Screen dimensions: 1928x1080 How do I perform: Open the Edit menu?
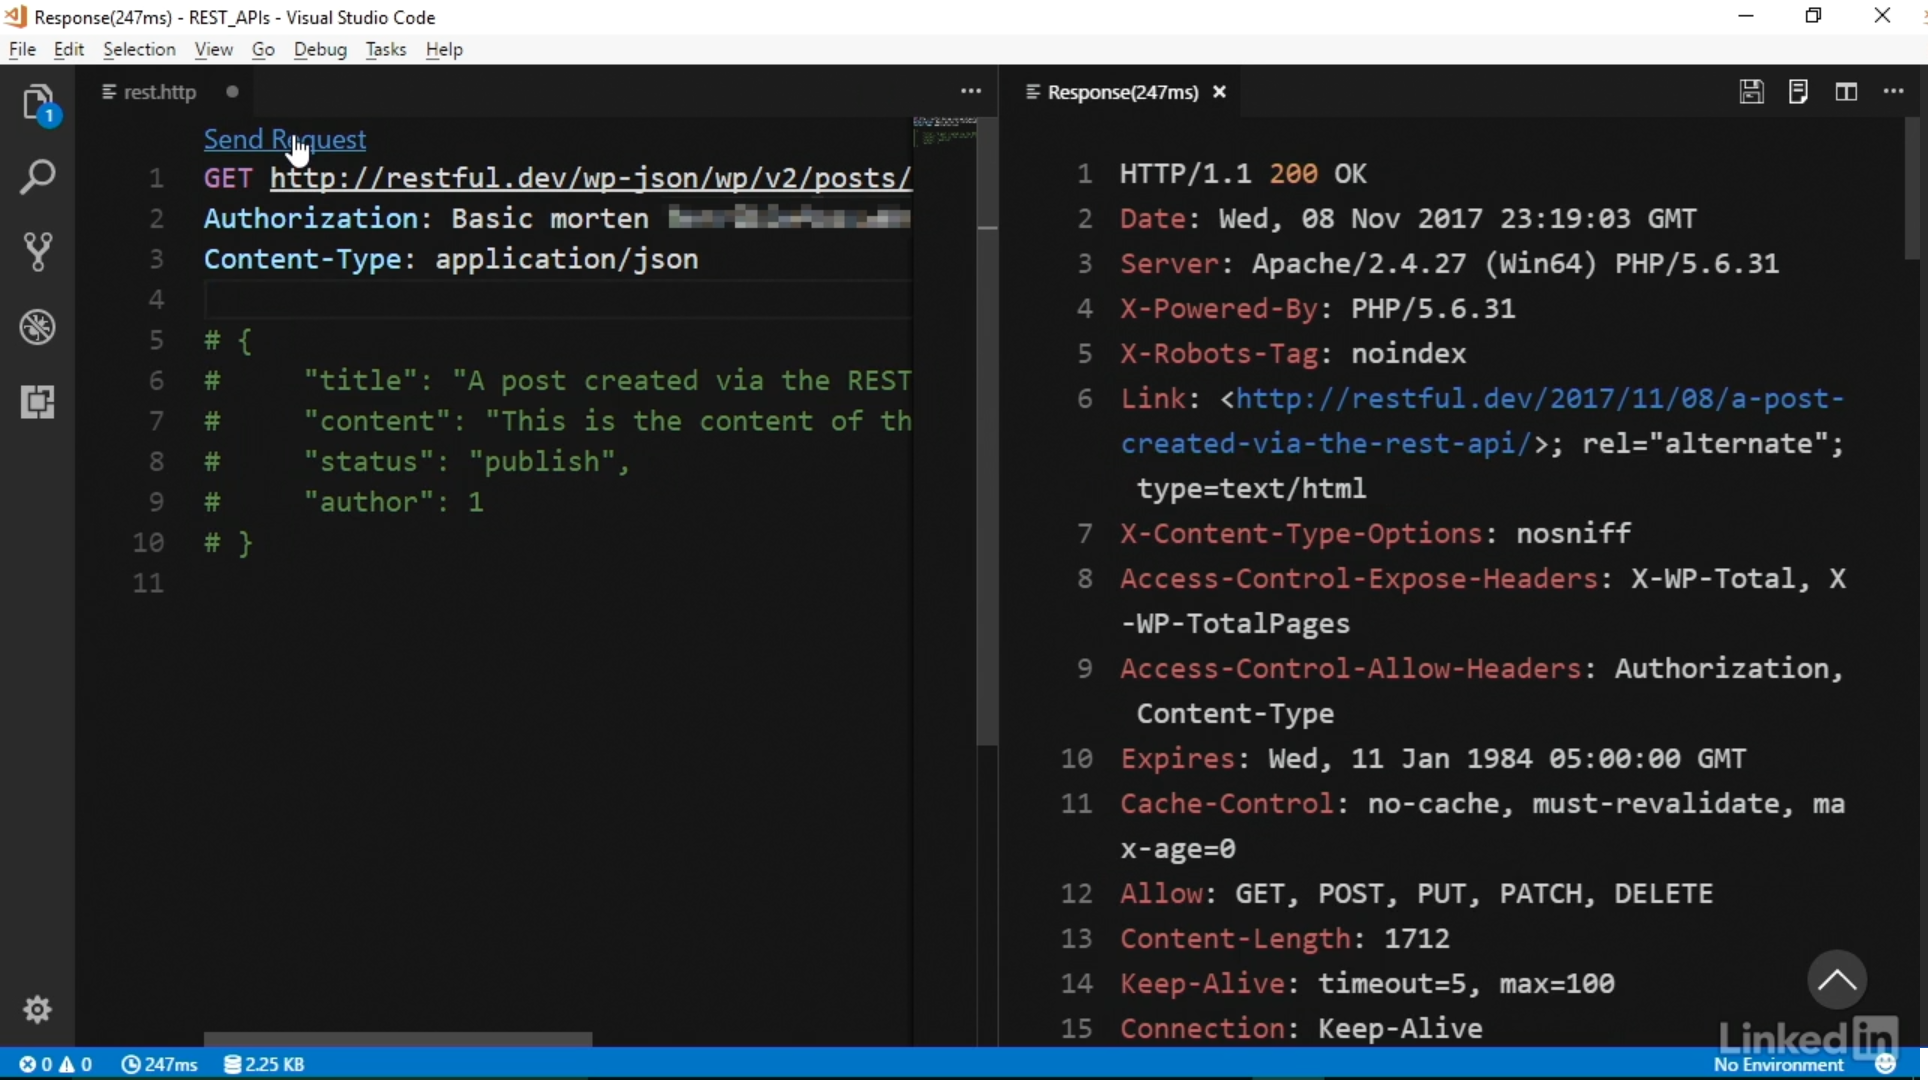pos(68,49)
